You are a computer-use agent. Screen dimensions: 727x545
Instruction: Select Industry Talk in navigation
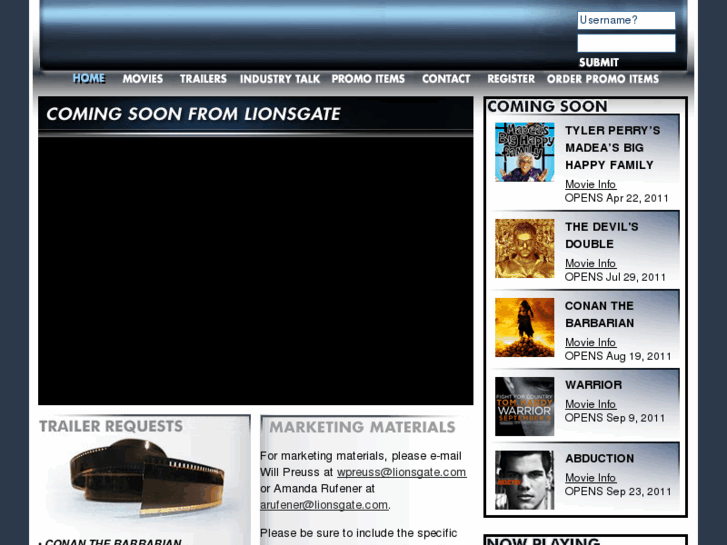coord(280,79)
